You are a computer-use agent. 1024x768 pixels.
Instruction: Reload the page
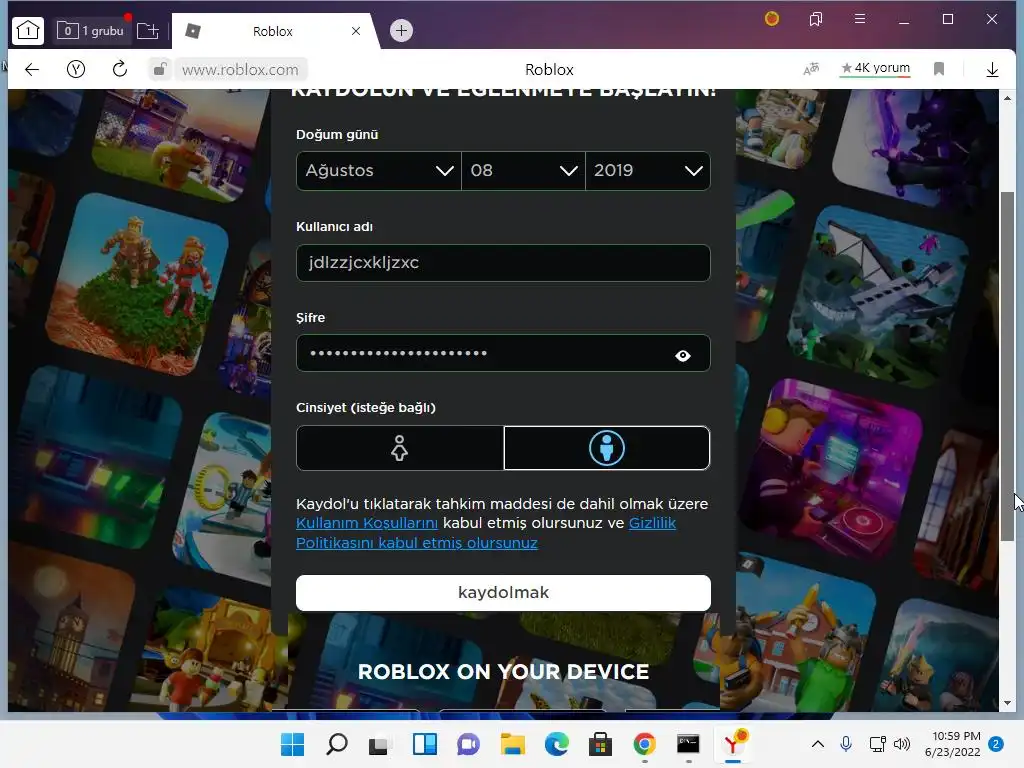120,69
